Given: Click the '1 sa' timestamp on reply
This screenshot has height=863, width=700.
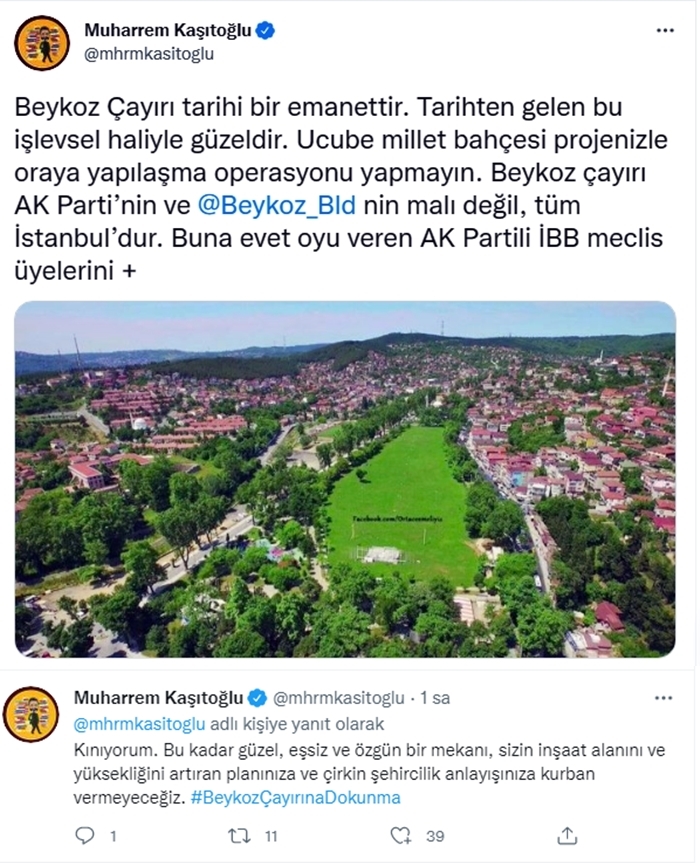Looking at the screenshot, I should 435,698.
